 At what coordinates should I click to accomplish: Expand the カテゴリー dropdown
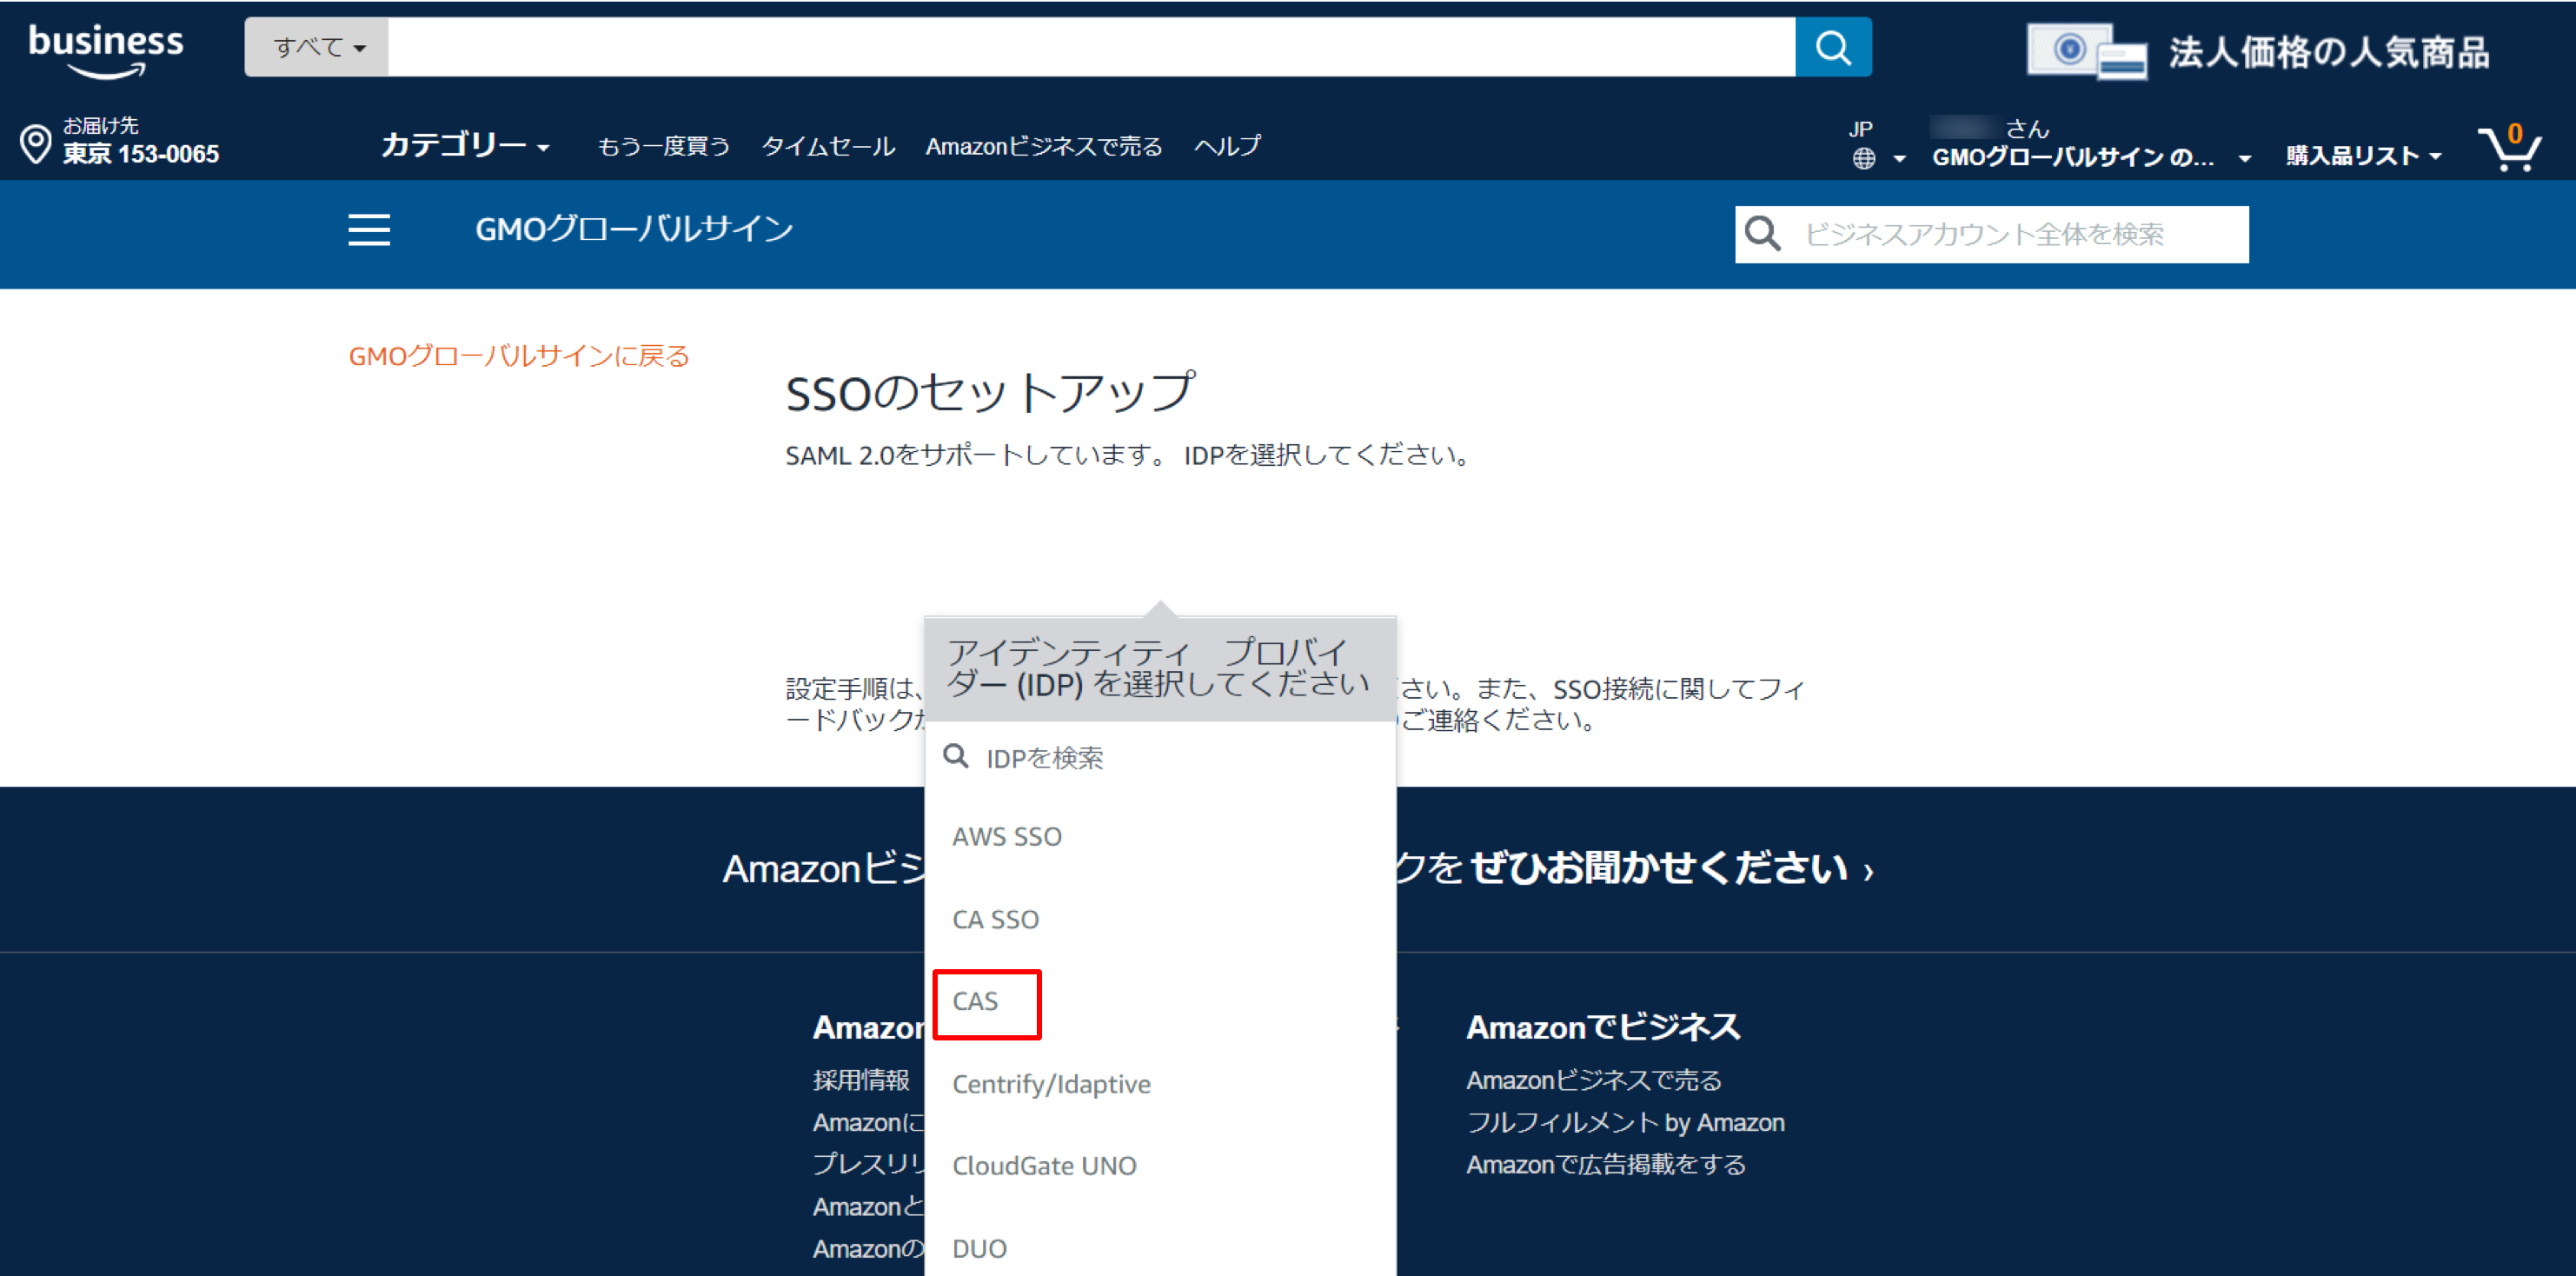(x=465, y=146)
